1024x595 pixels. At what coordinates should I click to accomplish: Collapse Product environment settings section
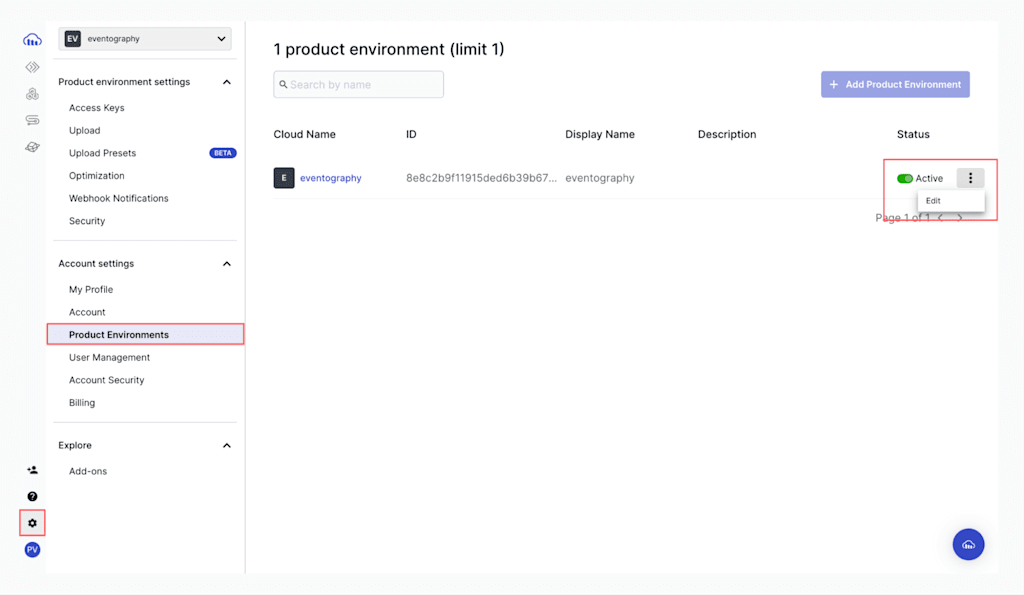(227, 82)
